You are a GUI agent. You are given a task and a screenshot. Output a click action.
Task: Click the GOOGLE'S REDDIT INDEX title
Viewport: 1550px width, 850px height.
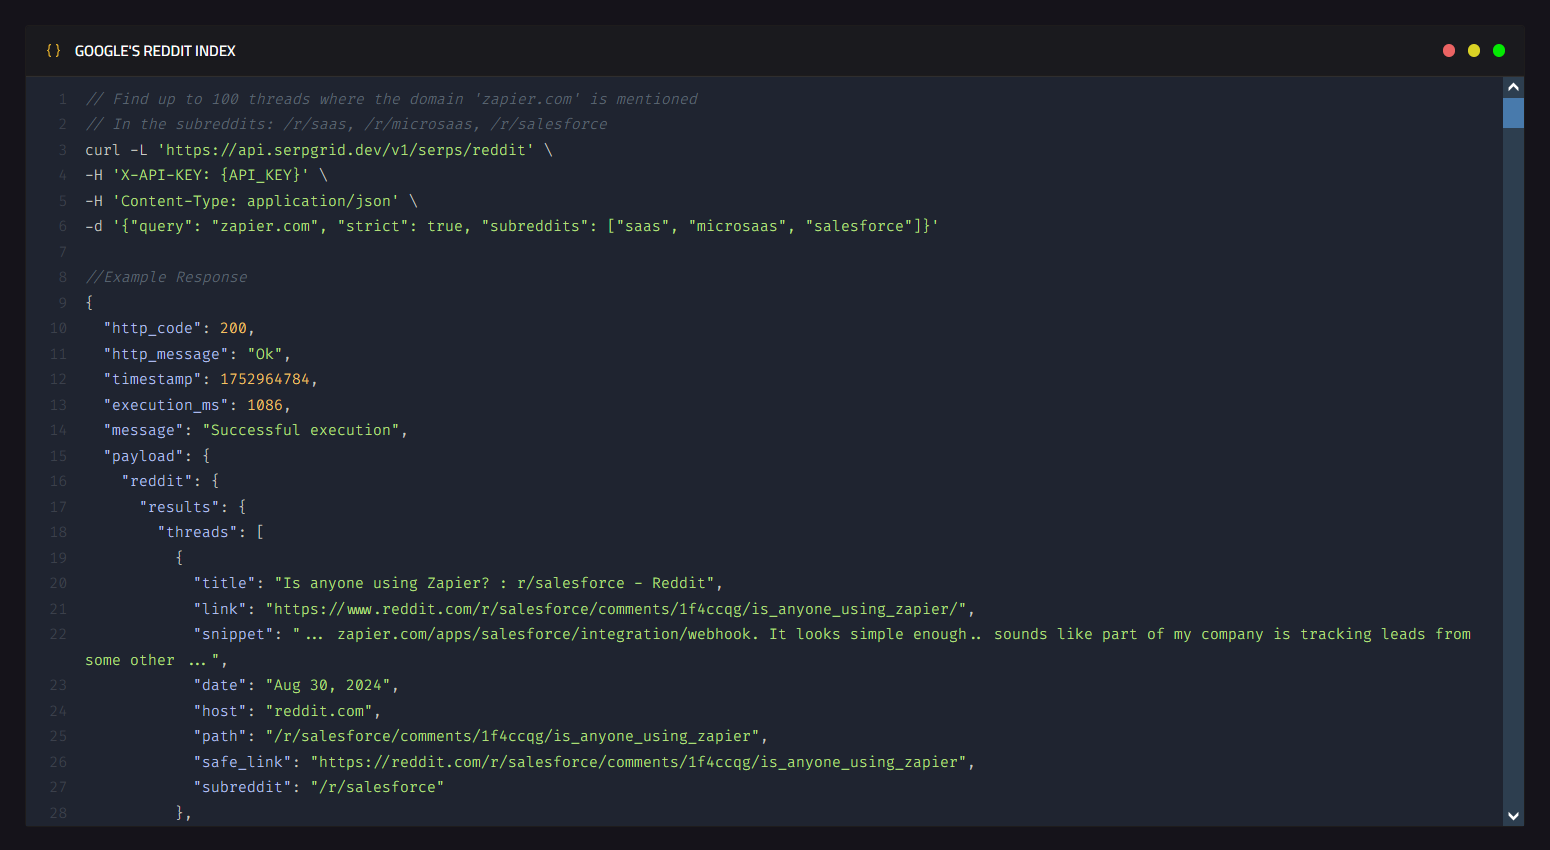pyautogui.click(x=155, y=51)
